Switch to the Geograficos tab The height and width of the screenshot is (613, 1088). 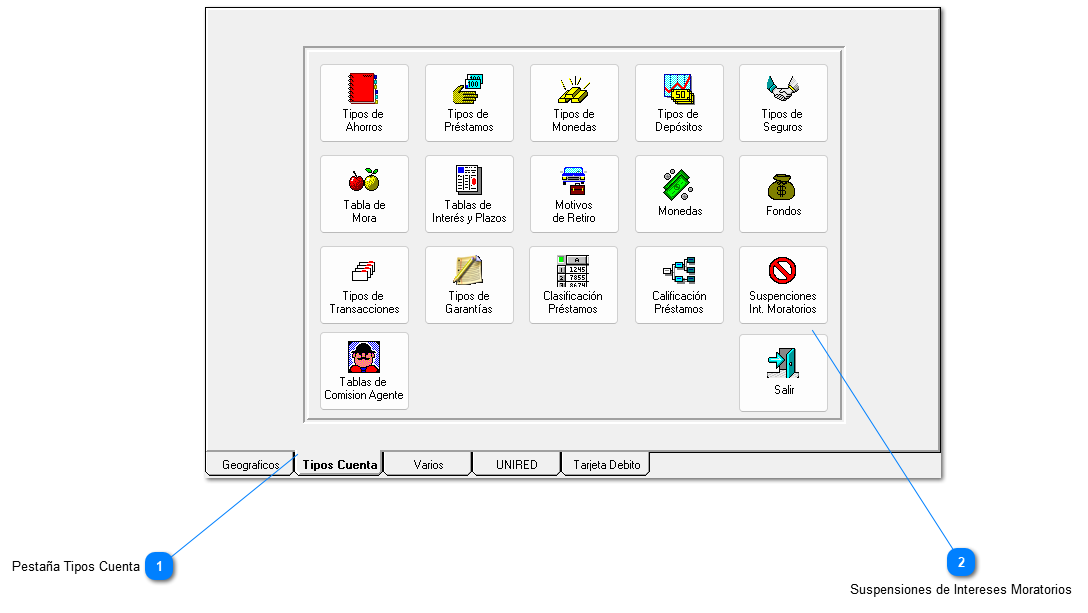click(x=250, y=465)
